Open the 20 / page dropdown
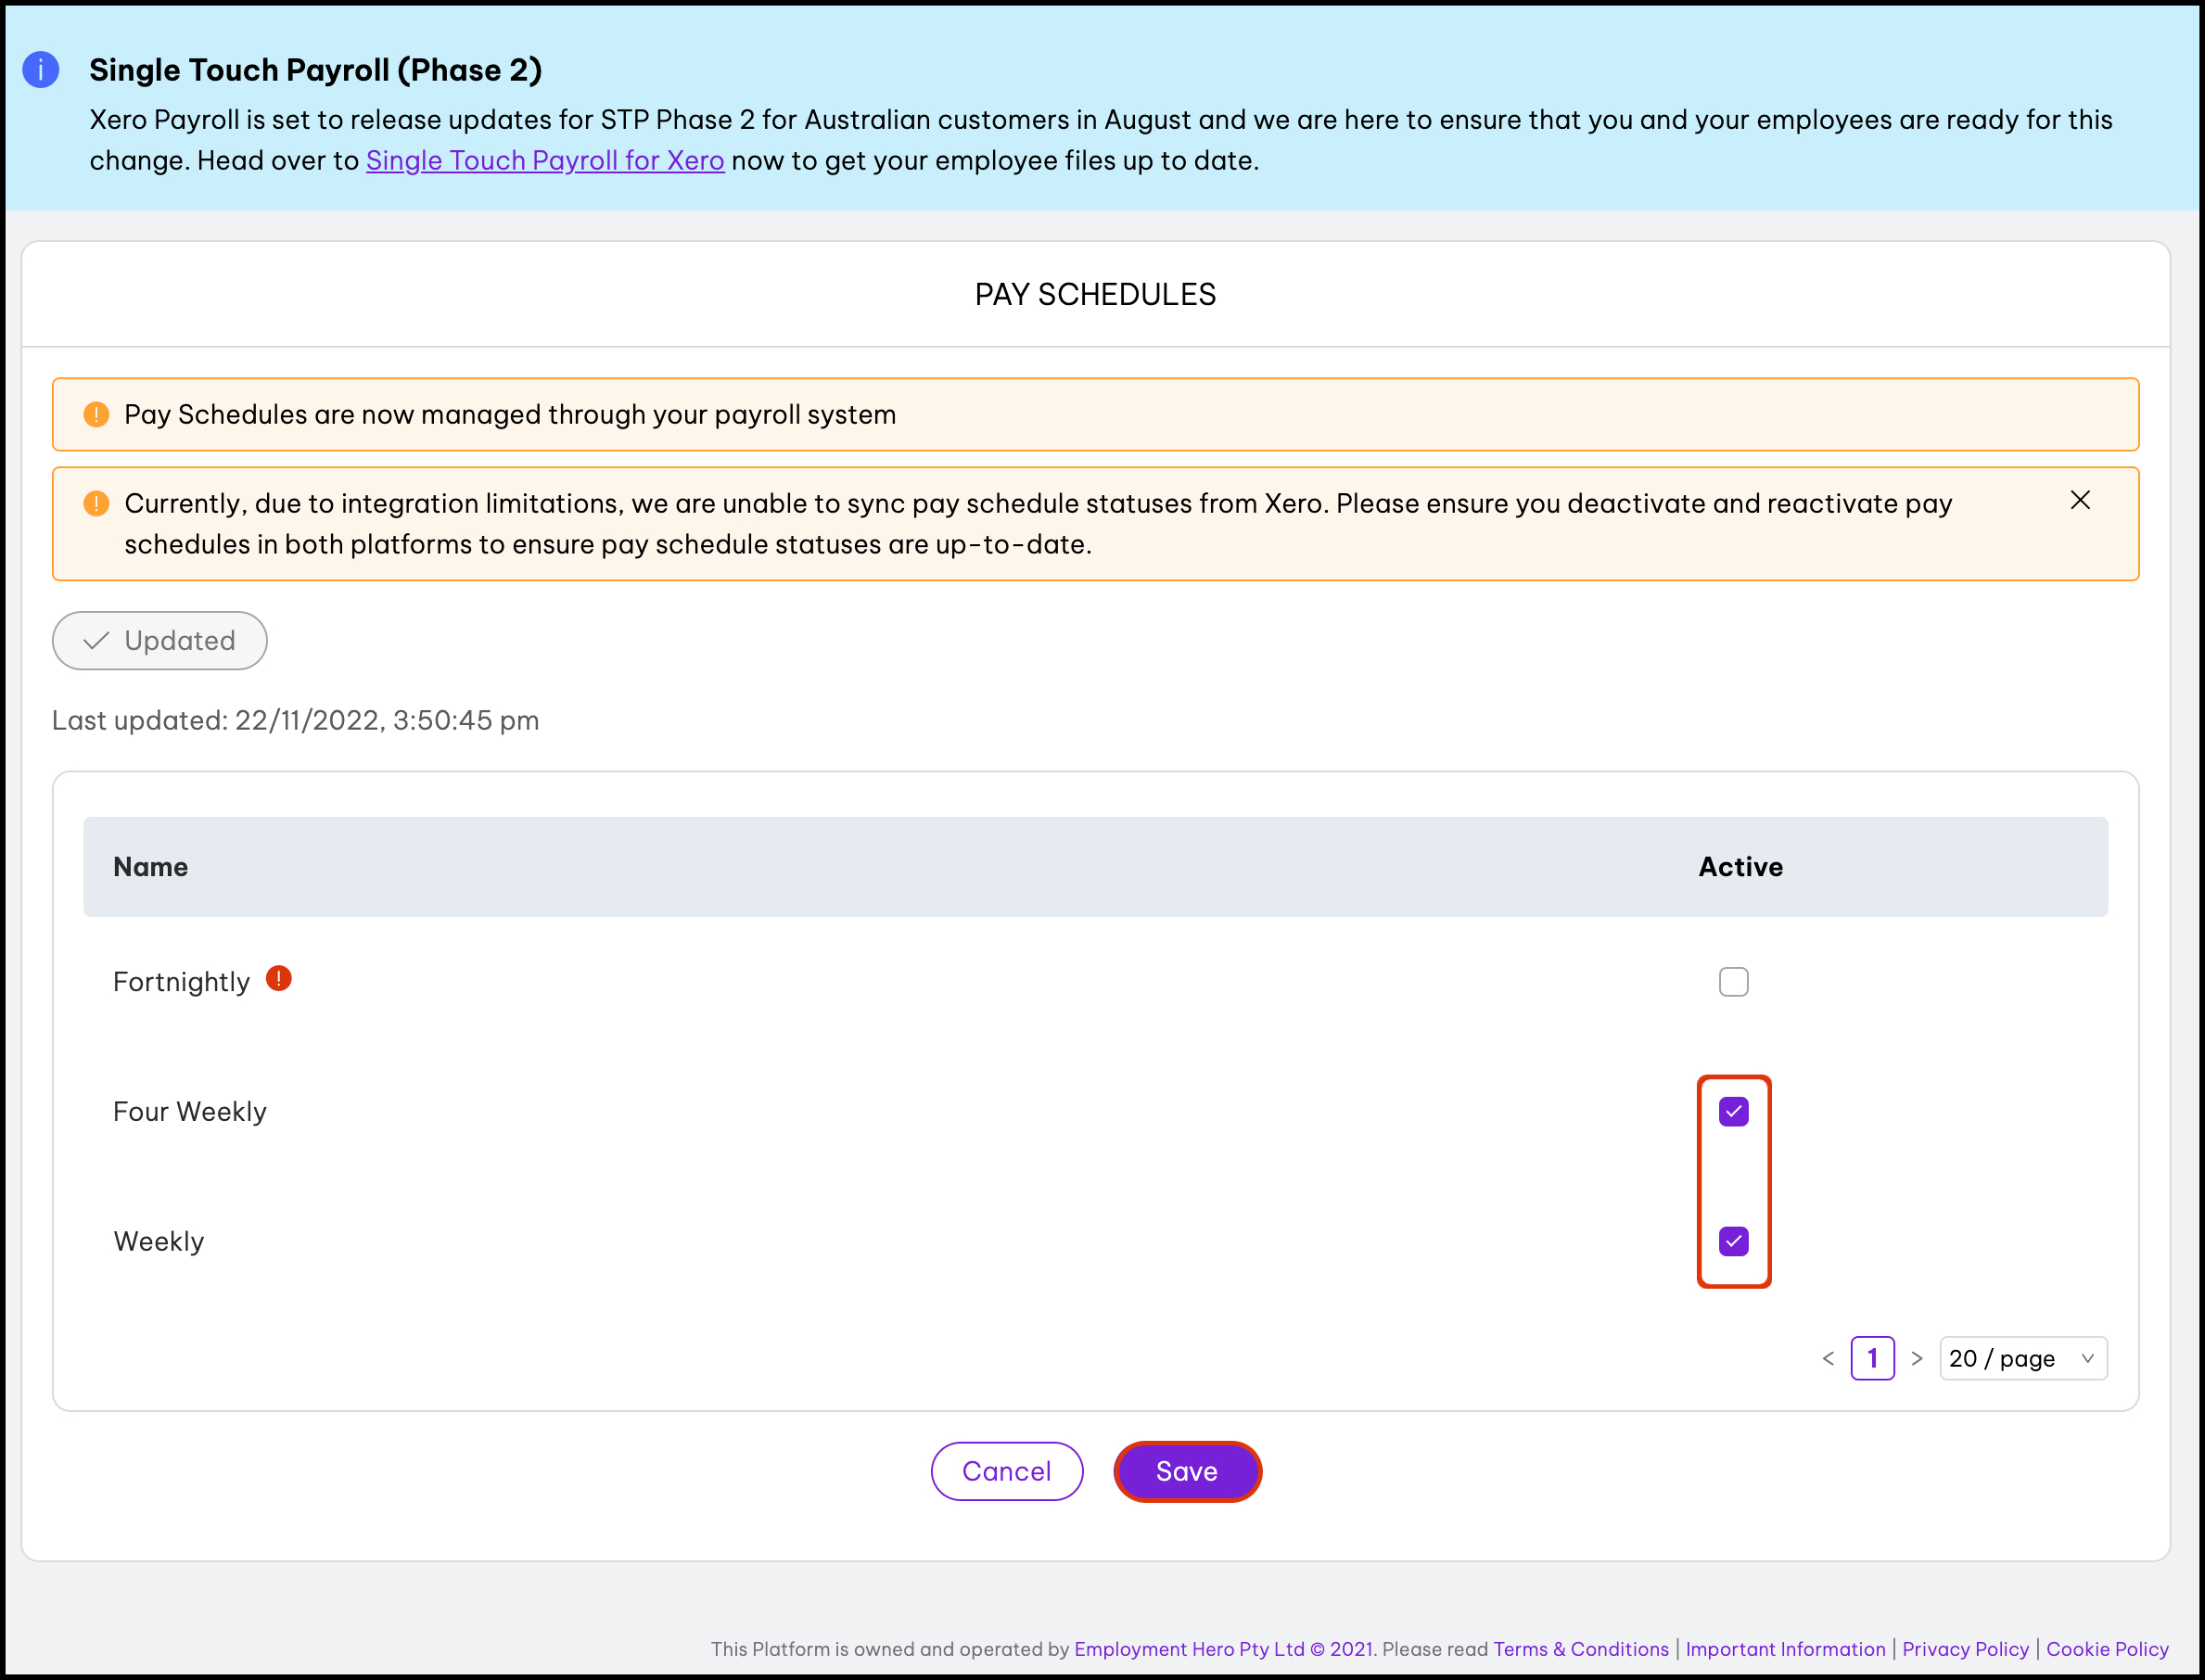This screenshot has height=1680, width=2205. [2022, 1358]
